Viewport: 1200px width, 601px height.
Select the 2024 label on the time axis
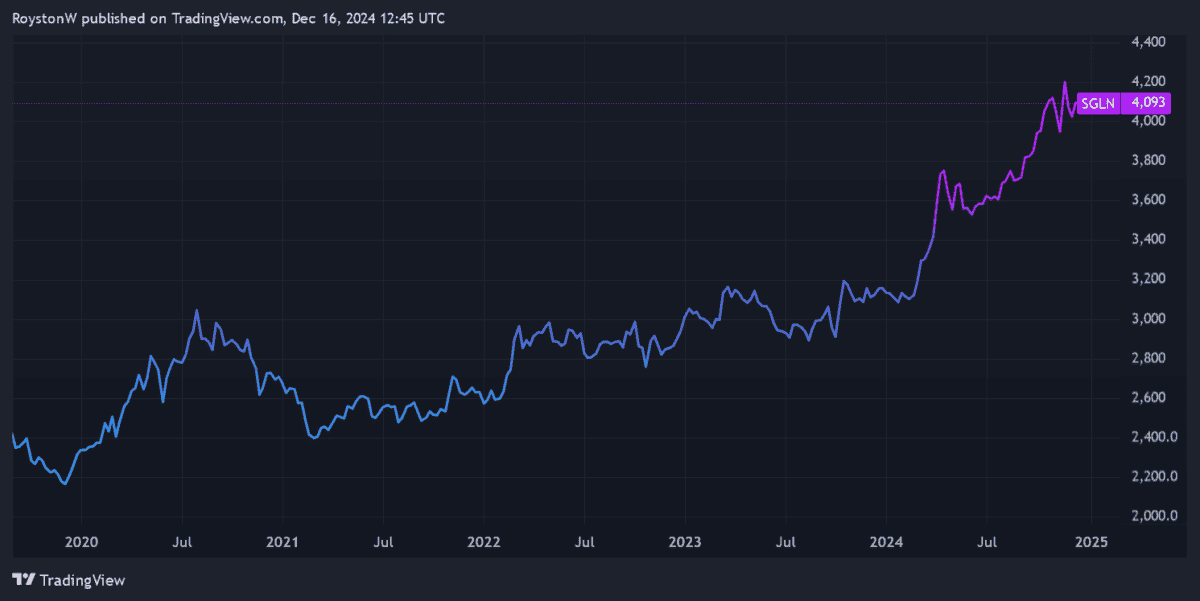[x=887, y=542]
